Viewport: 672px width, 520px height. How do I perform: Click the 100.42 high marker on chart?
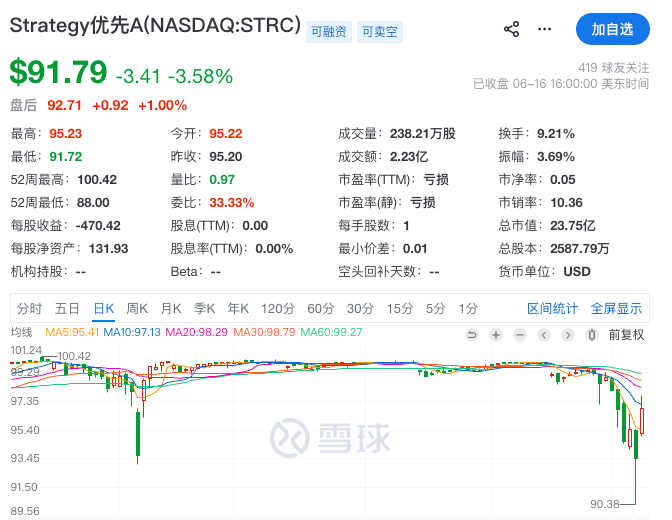click(74, 356)
